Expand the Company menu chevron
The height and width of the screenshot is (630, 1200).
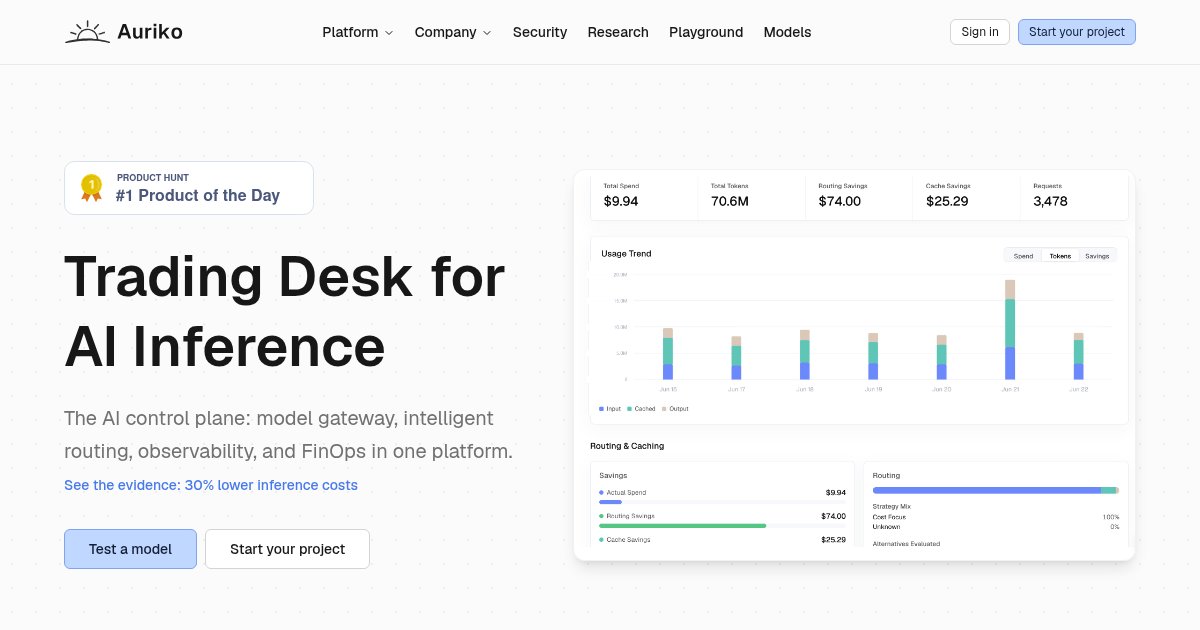pos(487,33)
